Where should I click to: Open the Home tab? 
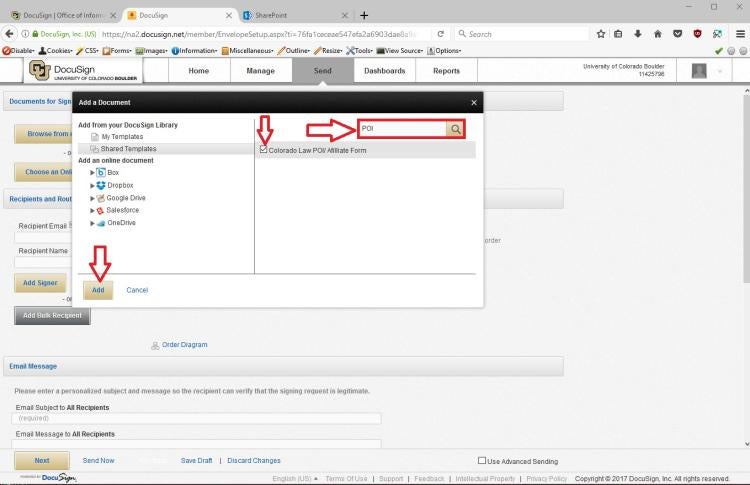199,71
